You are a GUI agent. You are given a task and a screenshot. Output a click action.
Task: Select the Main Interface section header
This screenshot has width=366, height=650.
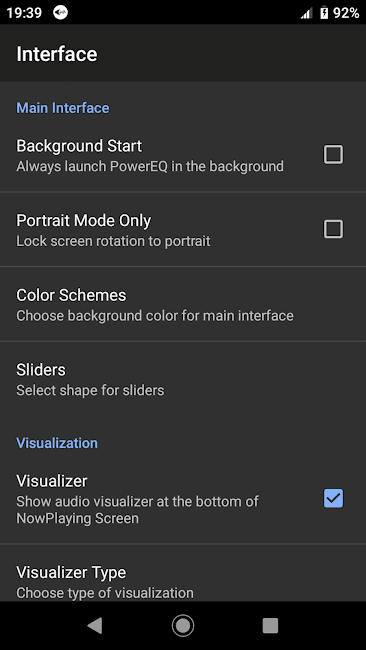coord(63,108)
